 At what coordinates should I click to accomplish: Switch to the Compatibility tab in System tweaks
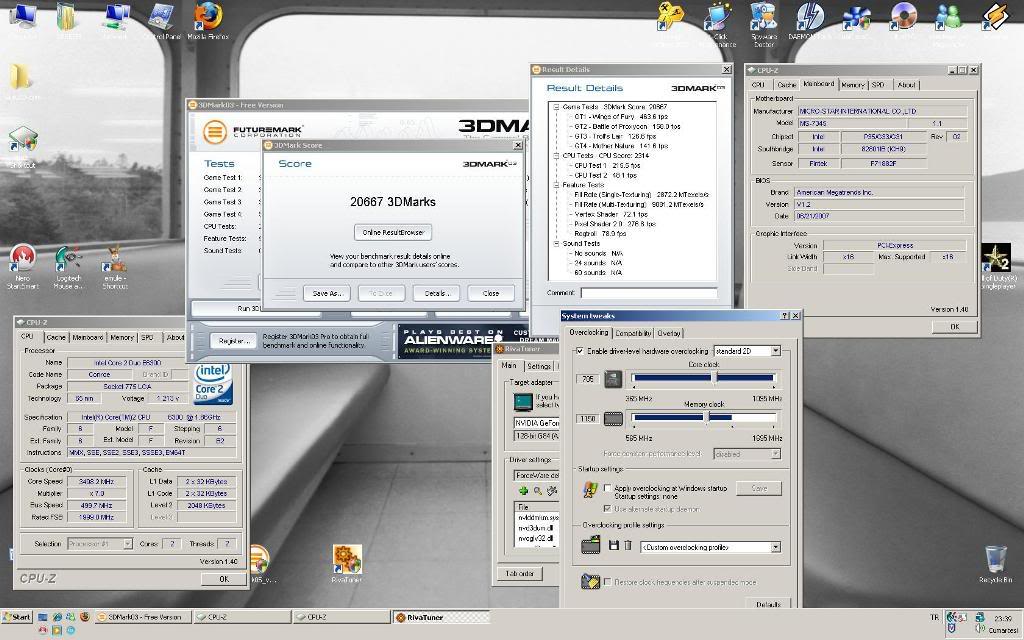[633, 333]
